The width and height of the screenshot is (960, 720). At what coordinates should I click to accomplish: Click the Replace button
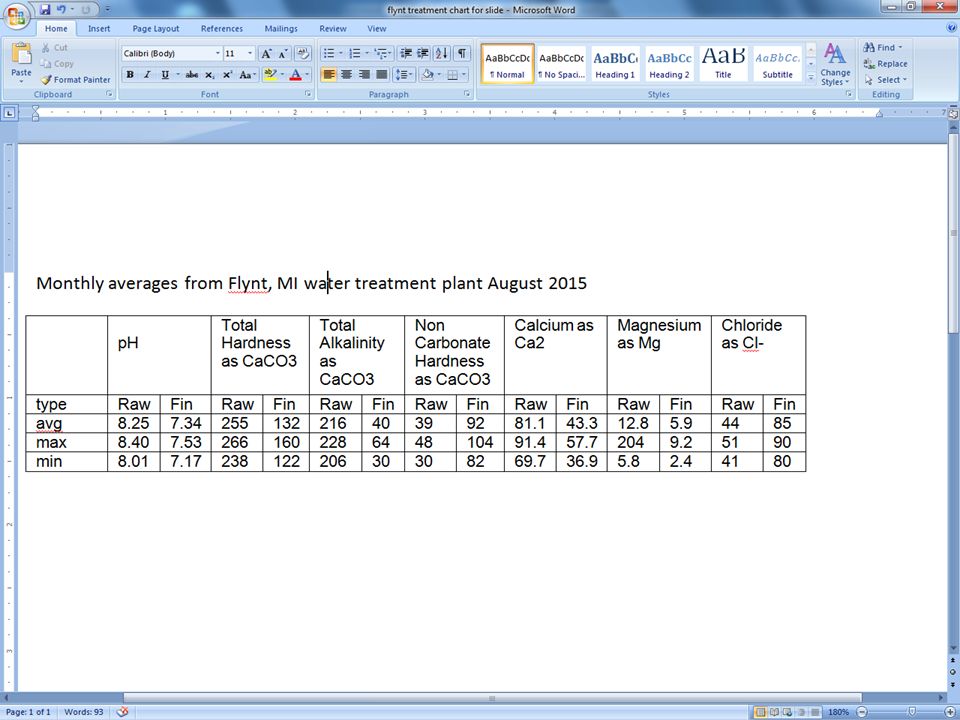click(x=885, y=64)
